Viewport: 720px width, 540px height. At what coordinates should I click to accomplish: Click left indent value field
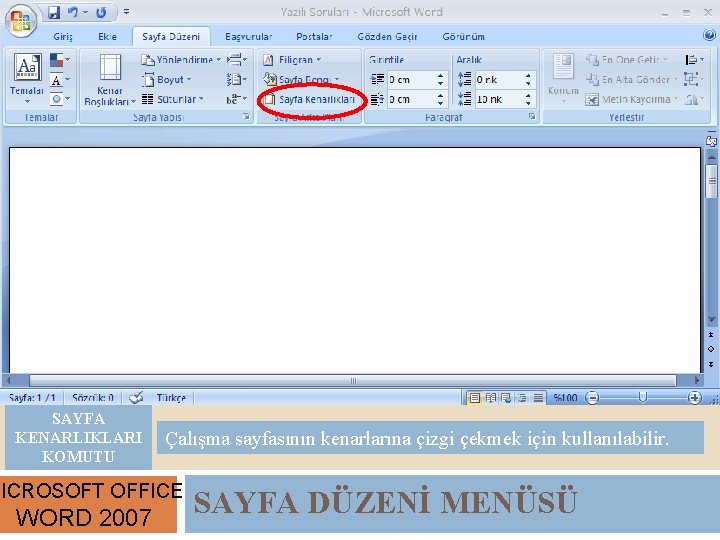[410, 80]
